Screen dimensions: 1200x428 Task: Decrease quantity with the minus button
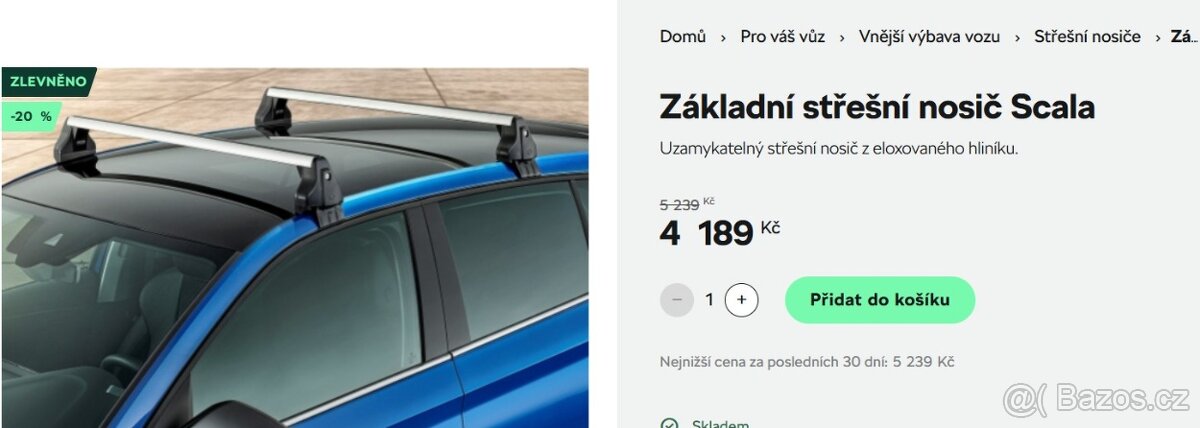677,299
